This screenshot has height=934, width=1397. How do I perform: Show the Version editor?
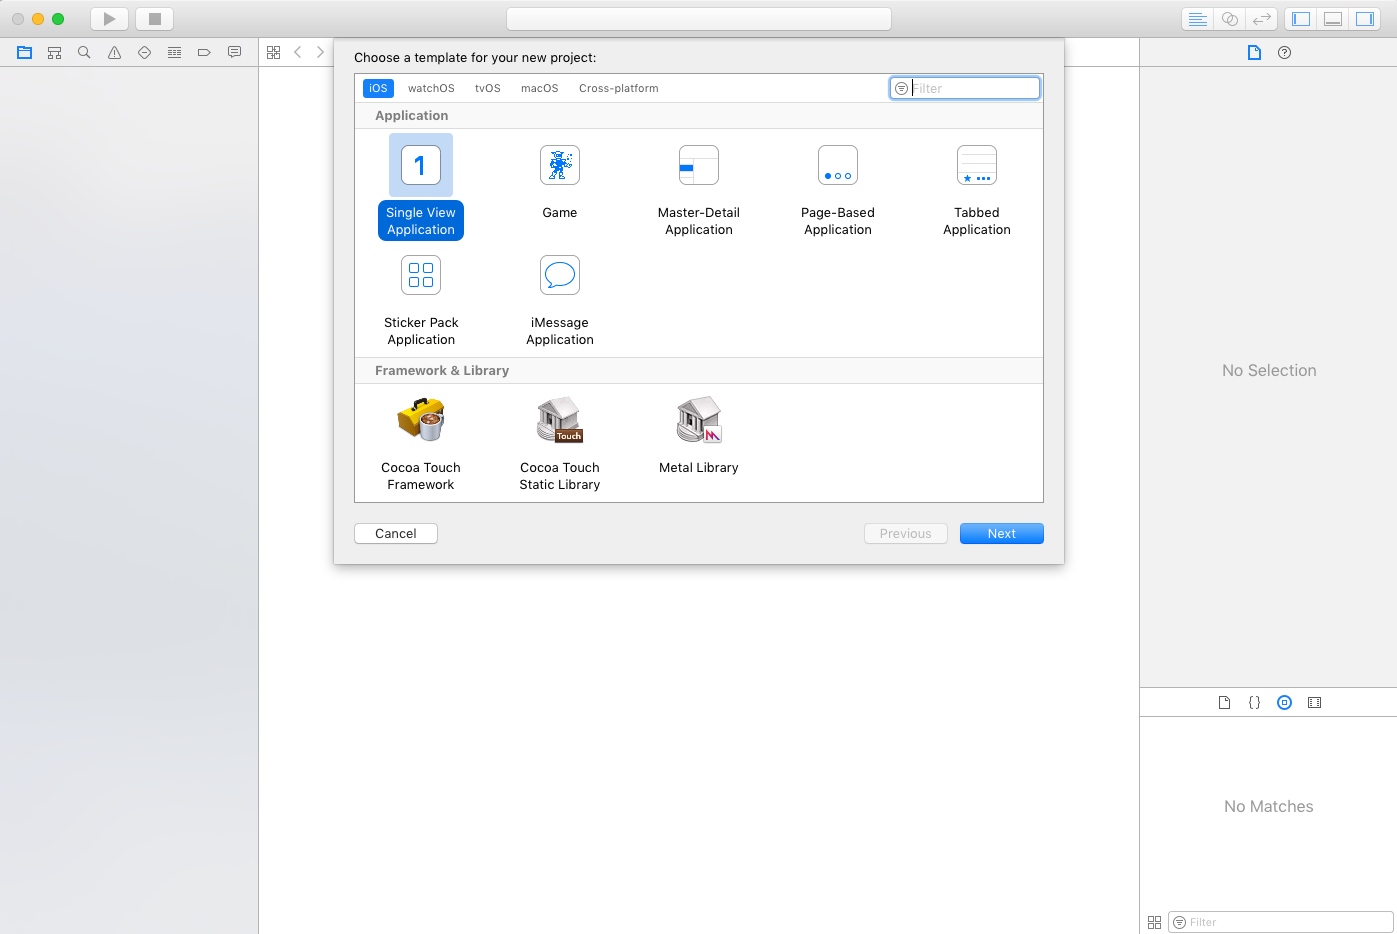click(1262, 19)
